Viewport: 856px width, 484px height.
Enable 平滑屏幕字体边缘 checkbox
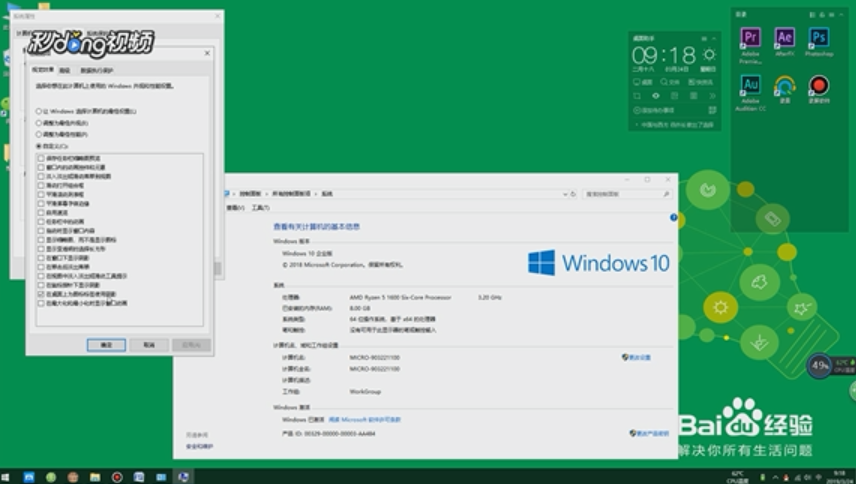tap(41, 204)
